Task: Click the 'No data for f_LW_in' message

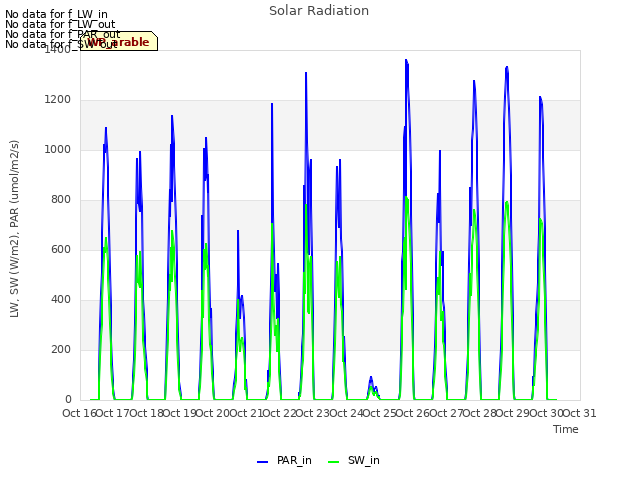Action: [56, 14]
